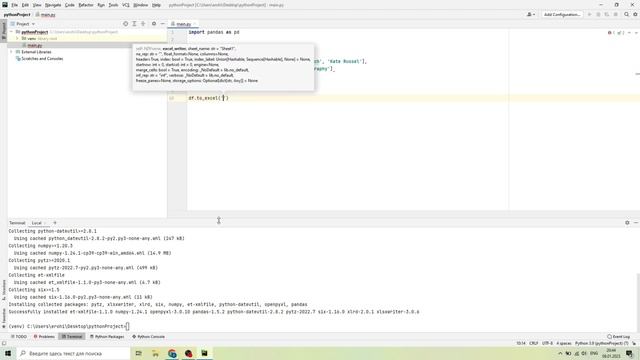Expand External Libraries node

coord(11,52)
